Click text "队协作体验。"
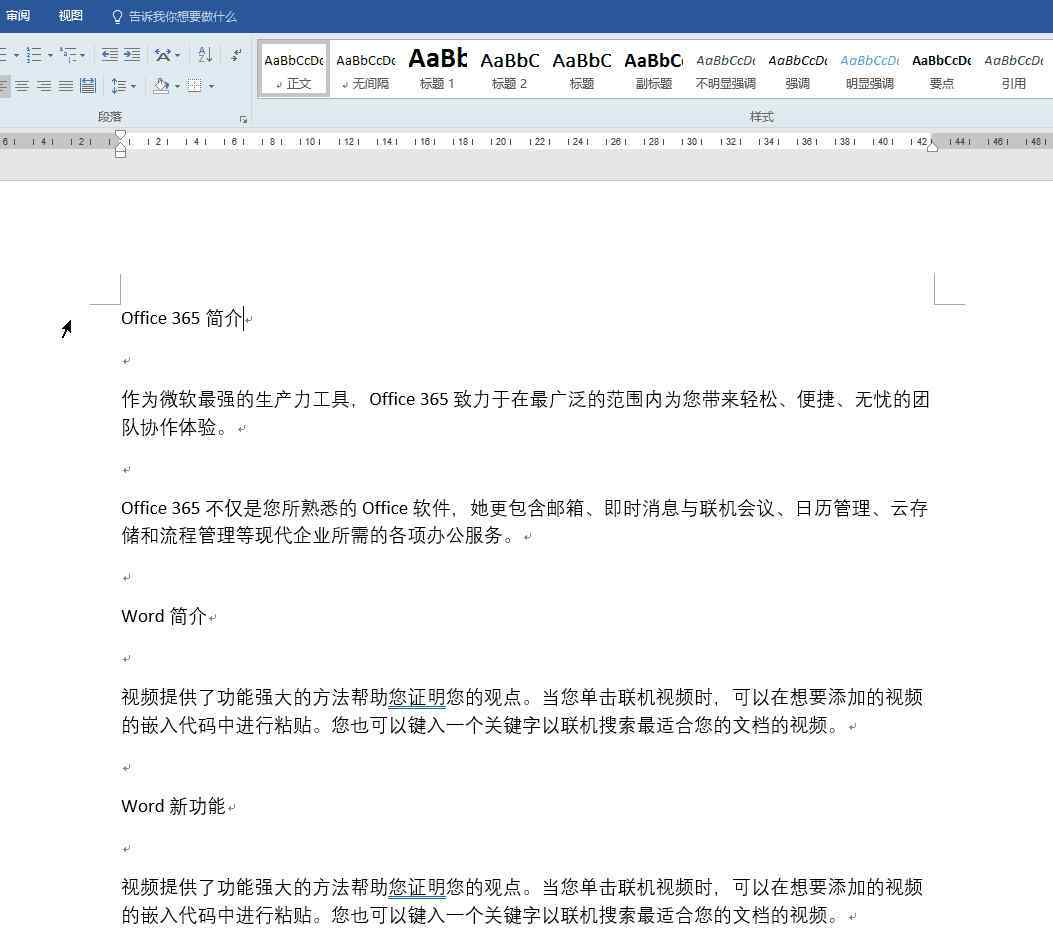1053x933 pixels. point(174,427)
